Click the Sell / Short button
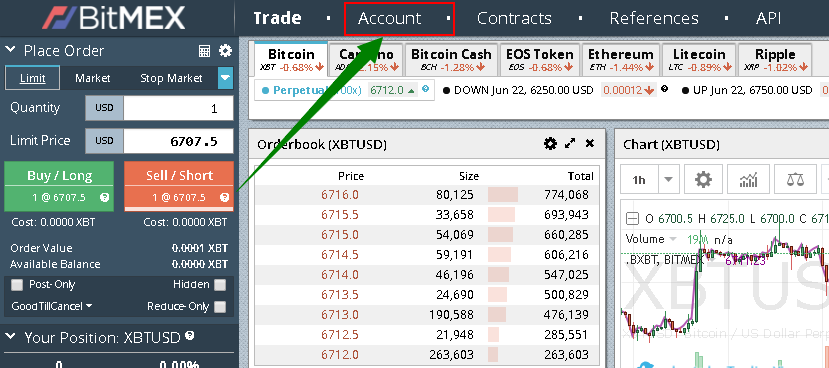The width and height of the screenshot is (829, 368). 179,187
